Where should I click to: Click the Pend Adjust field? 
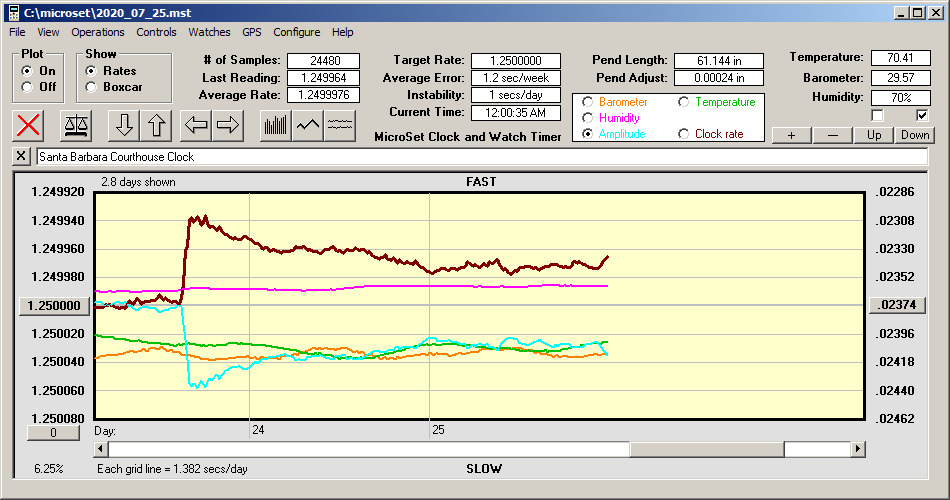pos(719,78)
